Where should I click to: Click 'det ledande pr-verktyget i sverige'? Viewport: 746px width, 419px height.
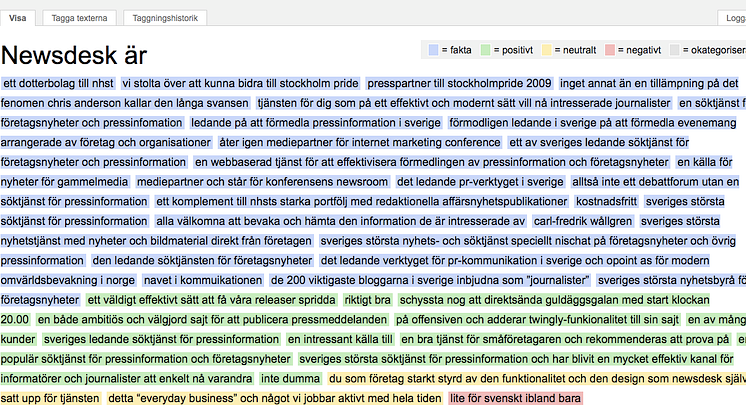point(480,182)
